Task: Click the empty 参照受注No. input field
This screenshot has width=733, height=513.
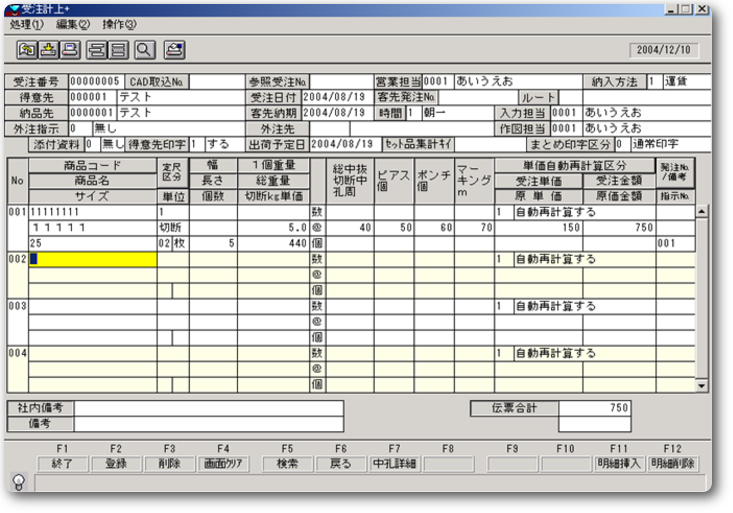Action: [x=341, y=82]
